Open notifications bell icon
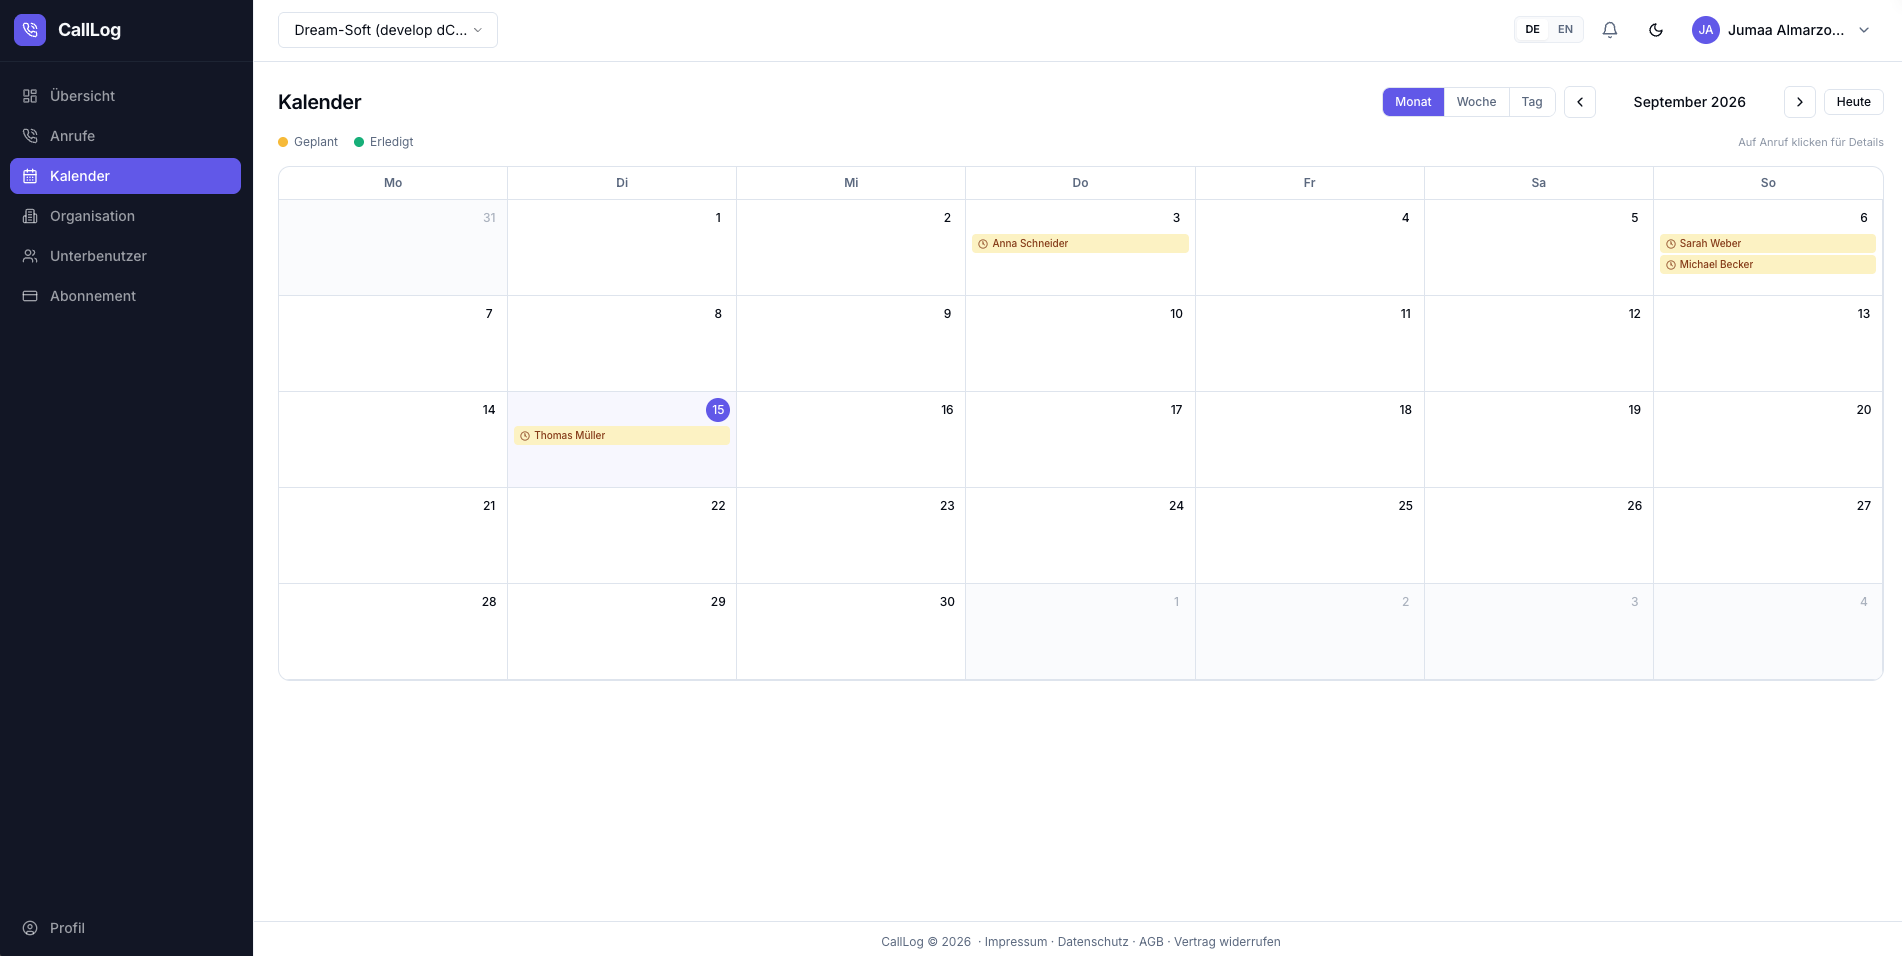 point(1610,30)
